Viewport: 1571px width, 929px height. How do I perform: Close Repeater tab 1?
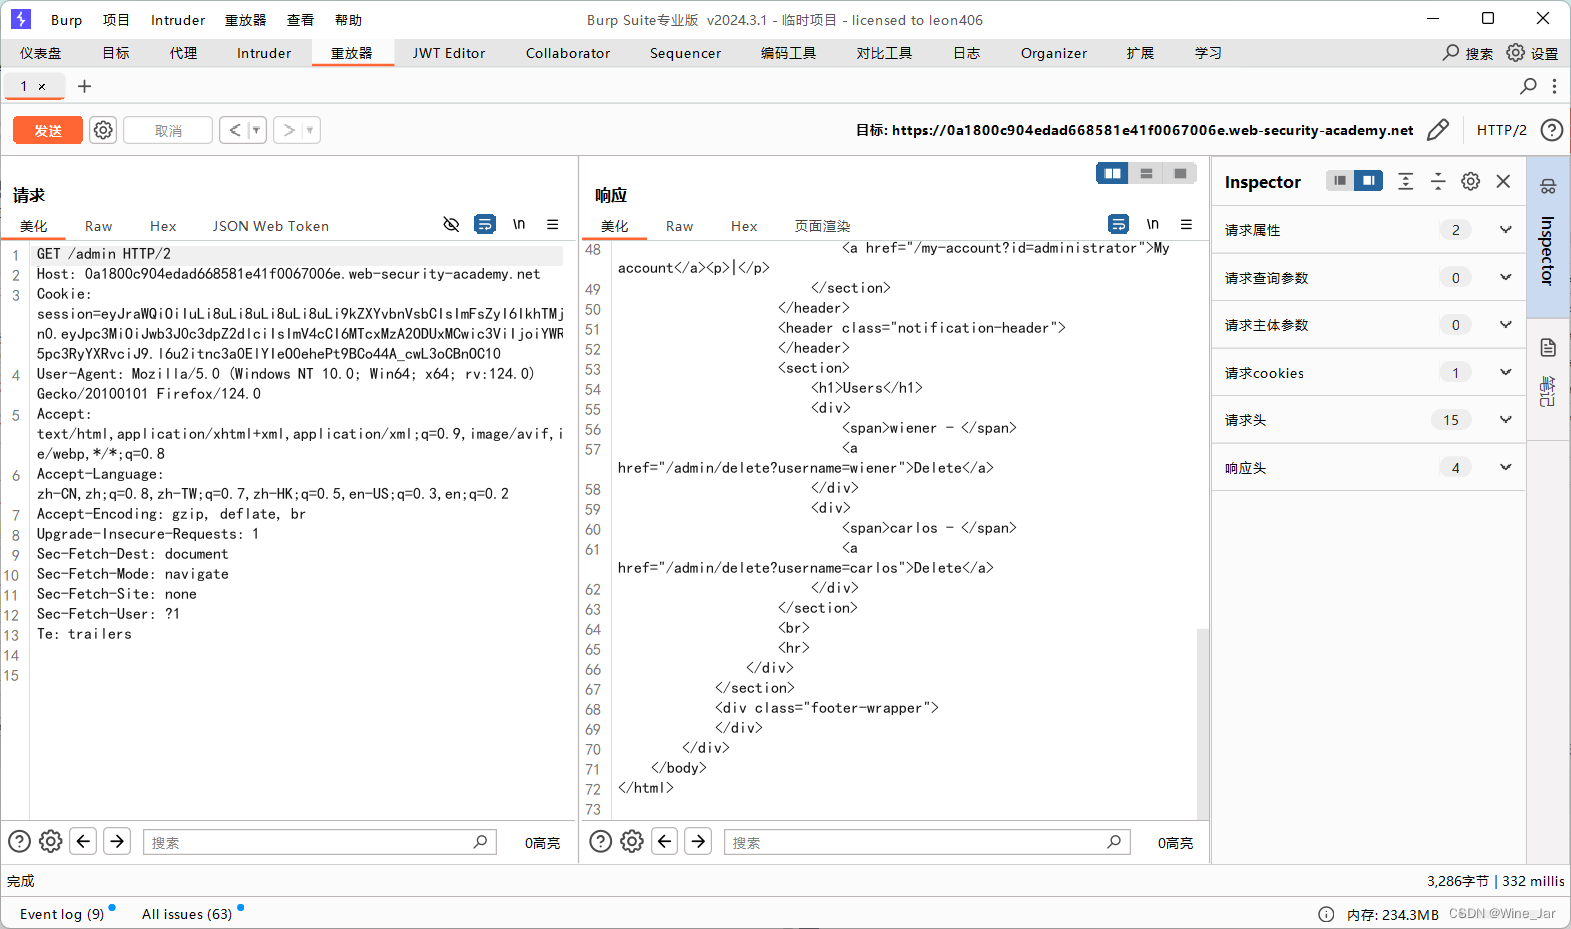click(x=42, y=87)
